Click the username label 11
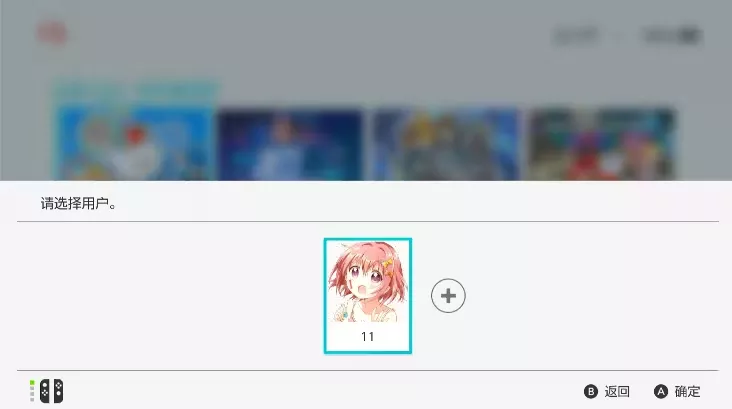This screenshot has height=409, width=732. click(368, 337)
